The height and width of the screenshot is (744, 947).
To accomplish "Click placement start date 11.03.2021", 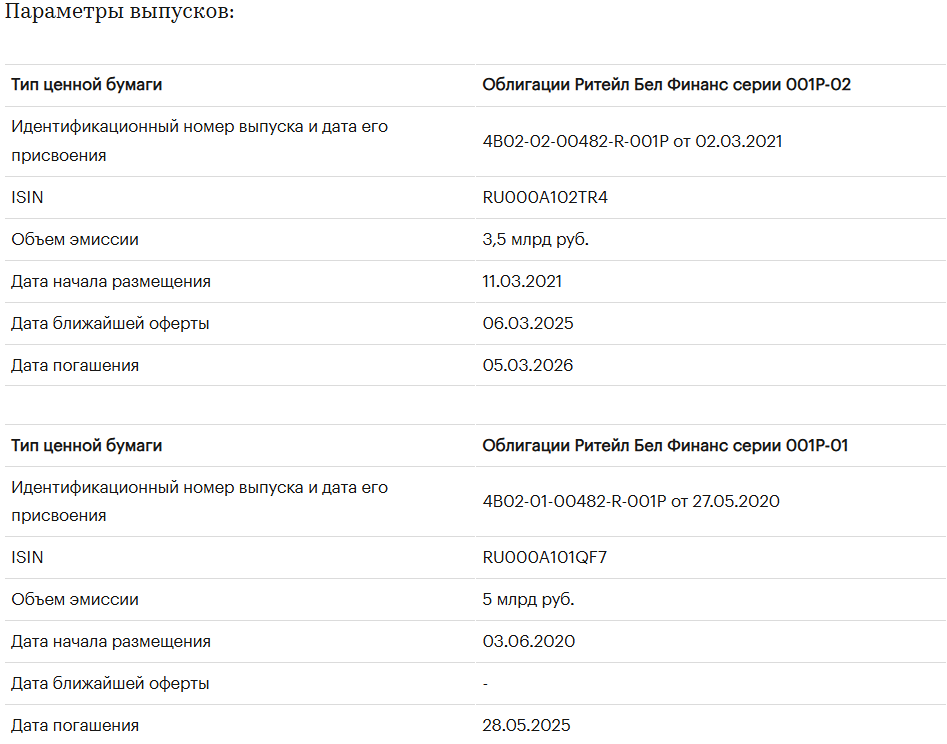I will coord(522,282).
